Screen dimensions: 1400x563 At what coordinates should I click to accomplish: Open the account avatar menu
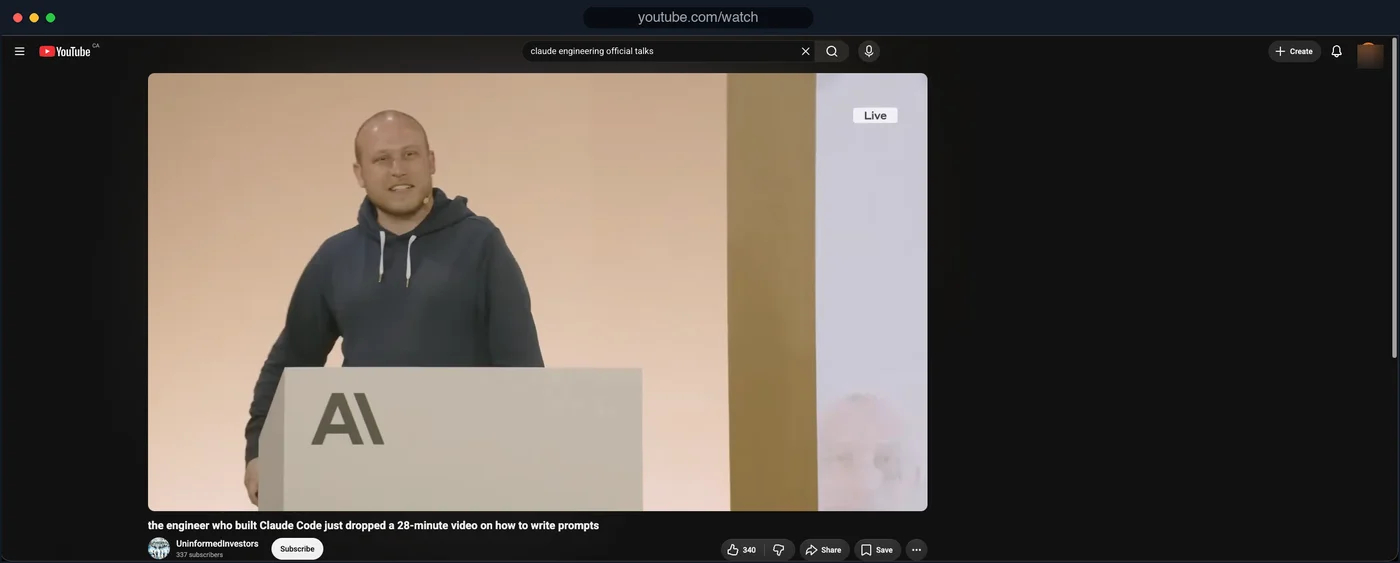[1370, 55]
